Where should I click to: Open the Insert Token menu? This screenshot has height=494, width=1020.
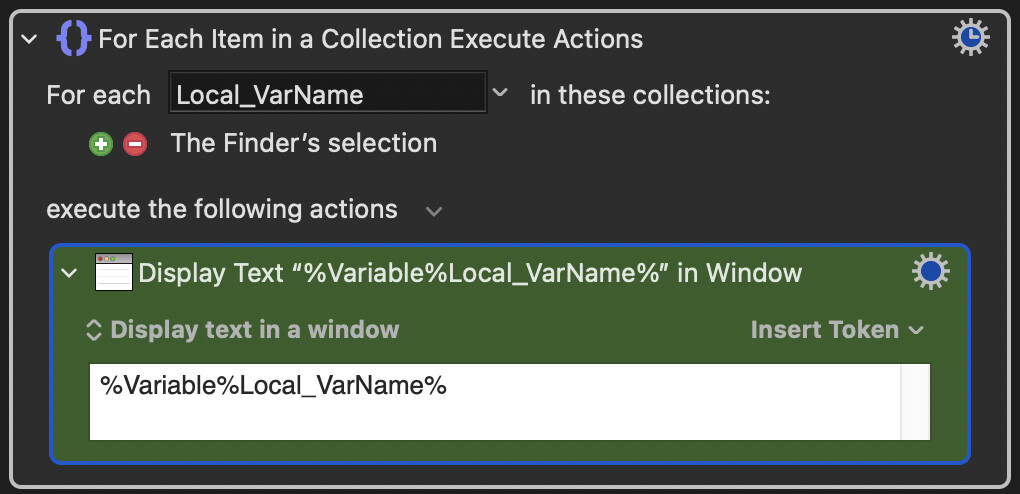point(837,330)
